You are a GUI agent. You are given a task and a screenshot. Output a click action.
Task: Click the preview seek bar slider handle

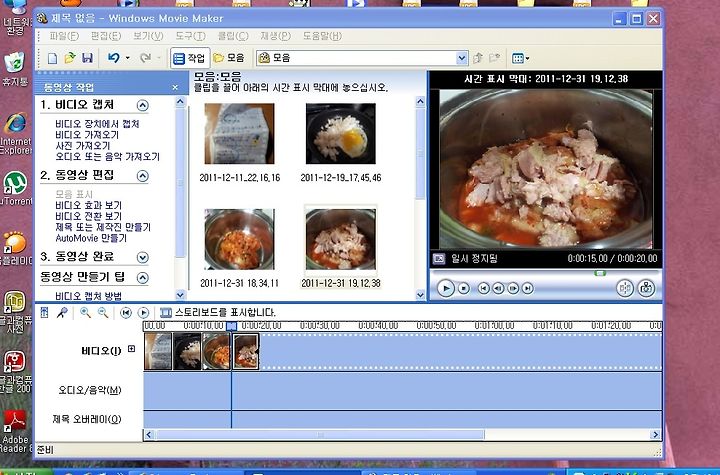(600, 273)
